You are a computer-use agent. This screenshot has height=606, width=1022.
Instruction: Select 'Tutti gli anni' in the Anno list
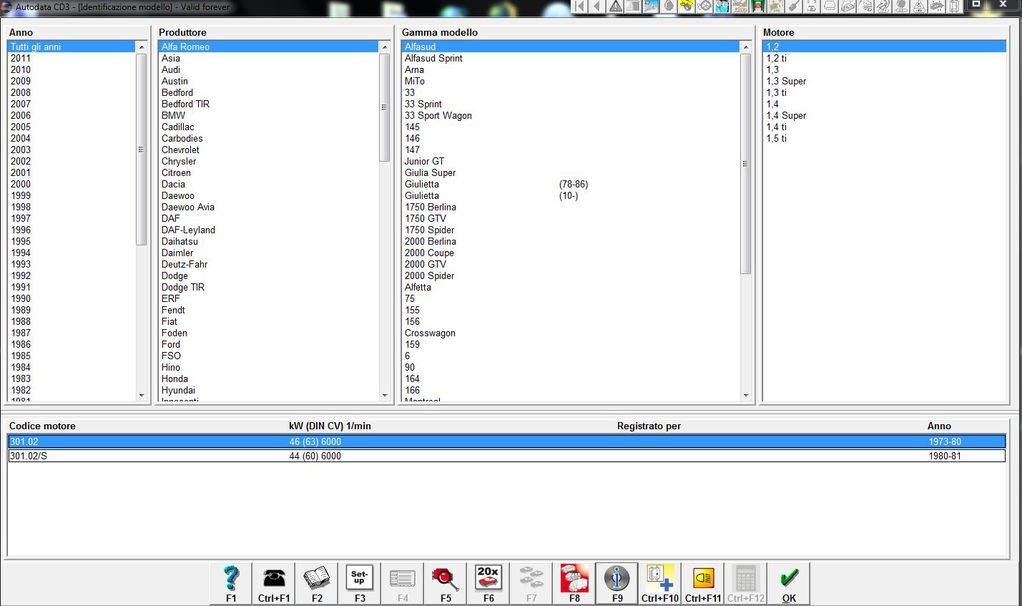coord(72,47)
